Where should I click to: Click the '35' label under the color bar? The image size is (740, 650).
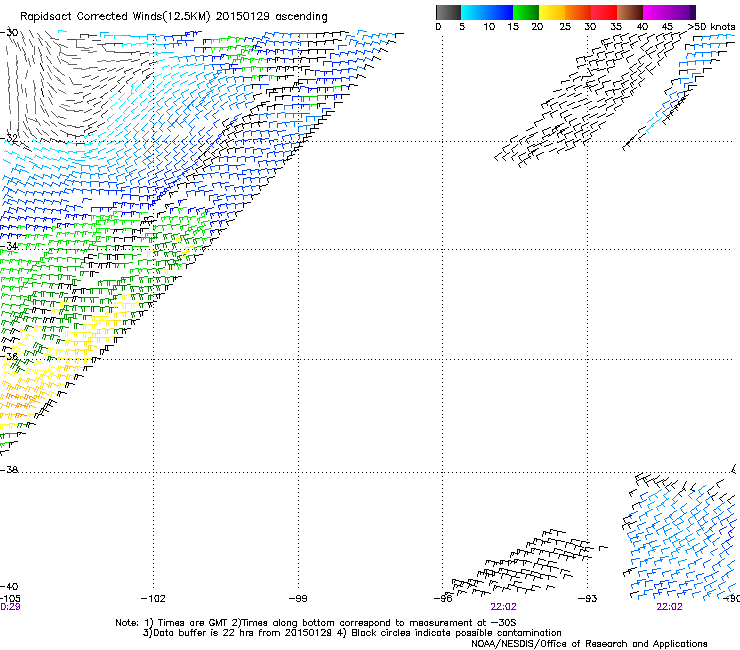(616, 27)
